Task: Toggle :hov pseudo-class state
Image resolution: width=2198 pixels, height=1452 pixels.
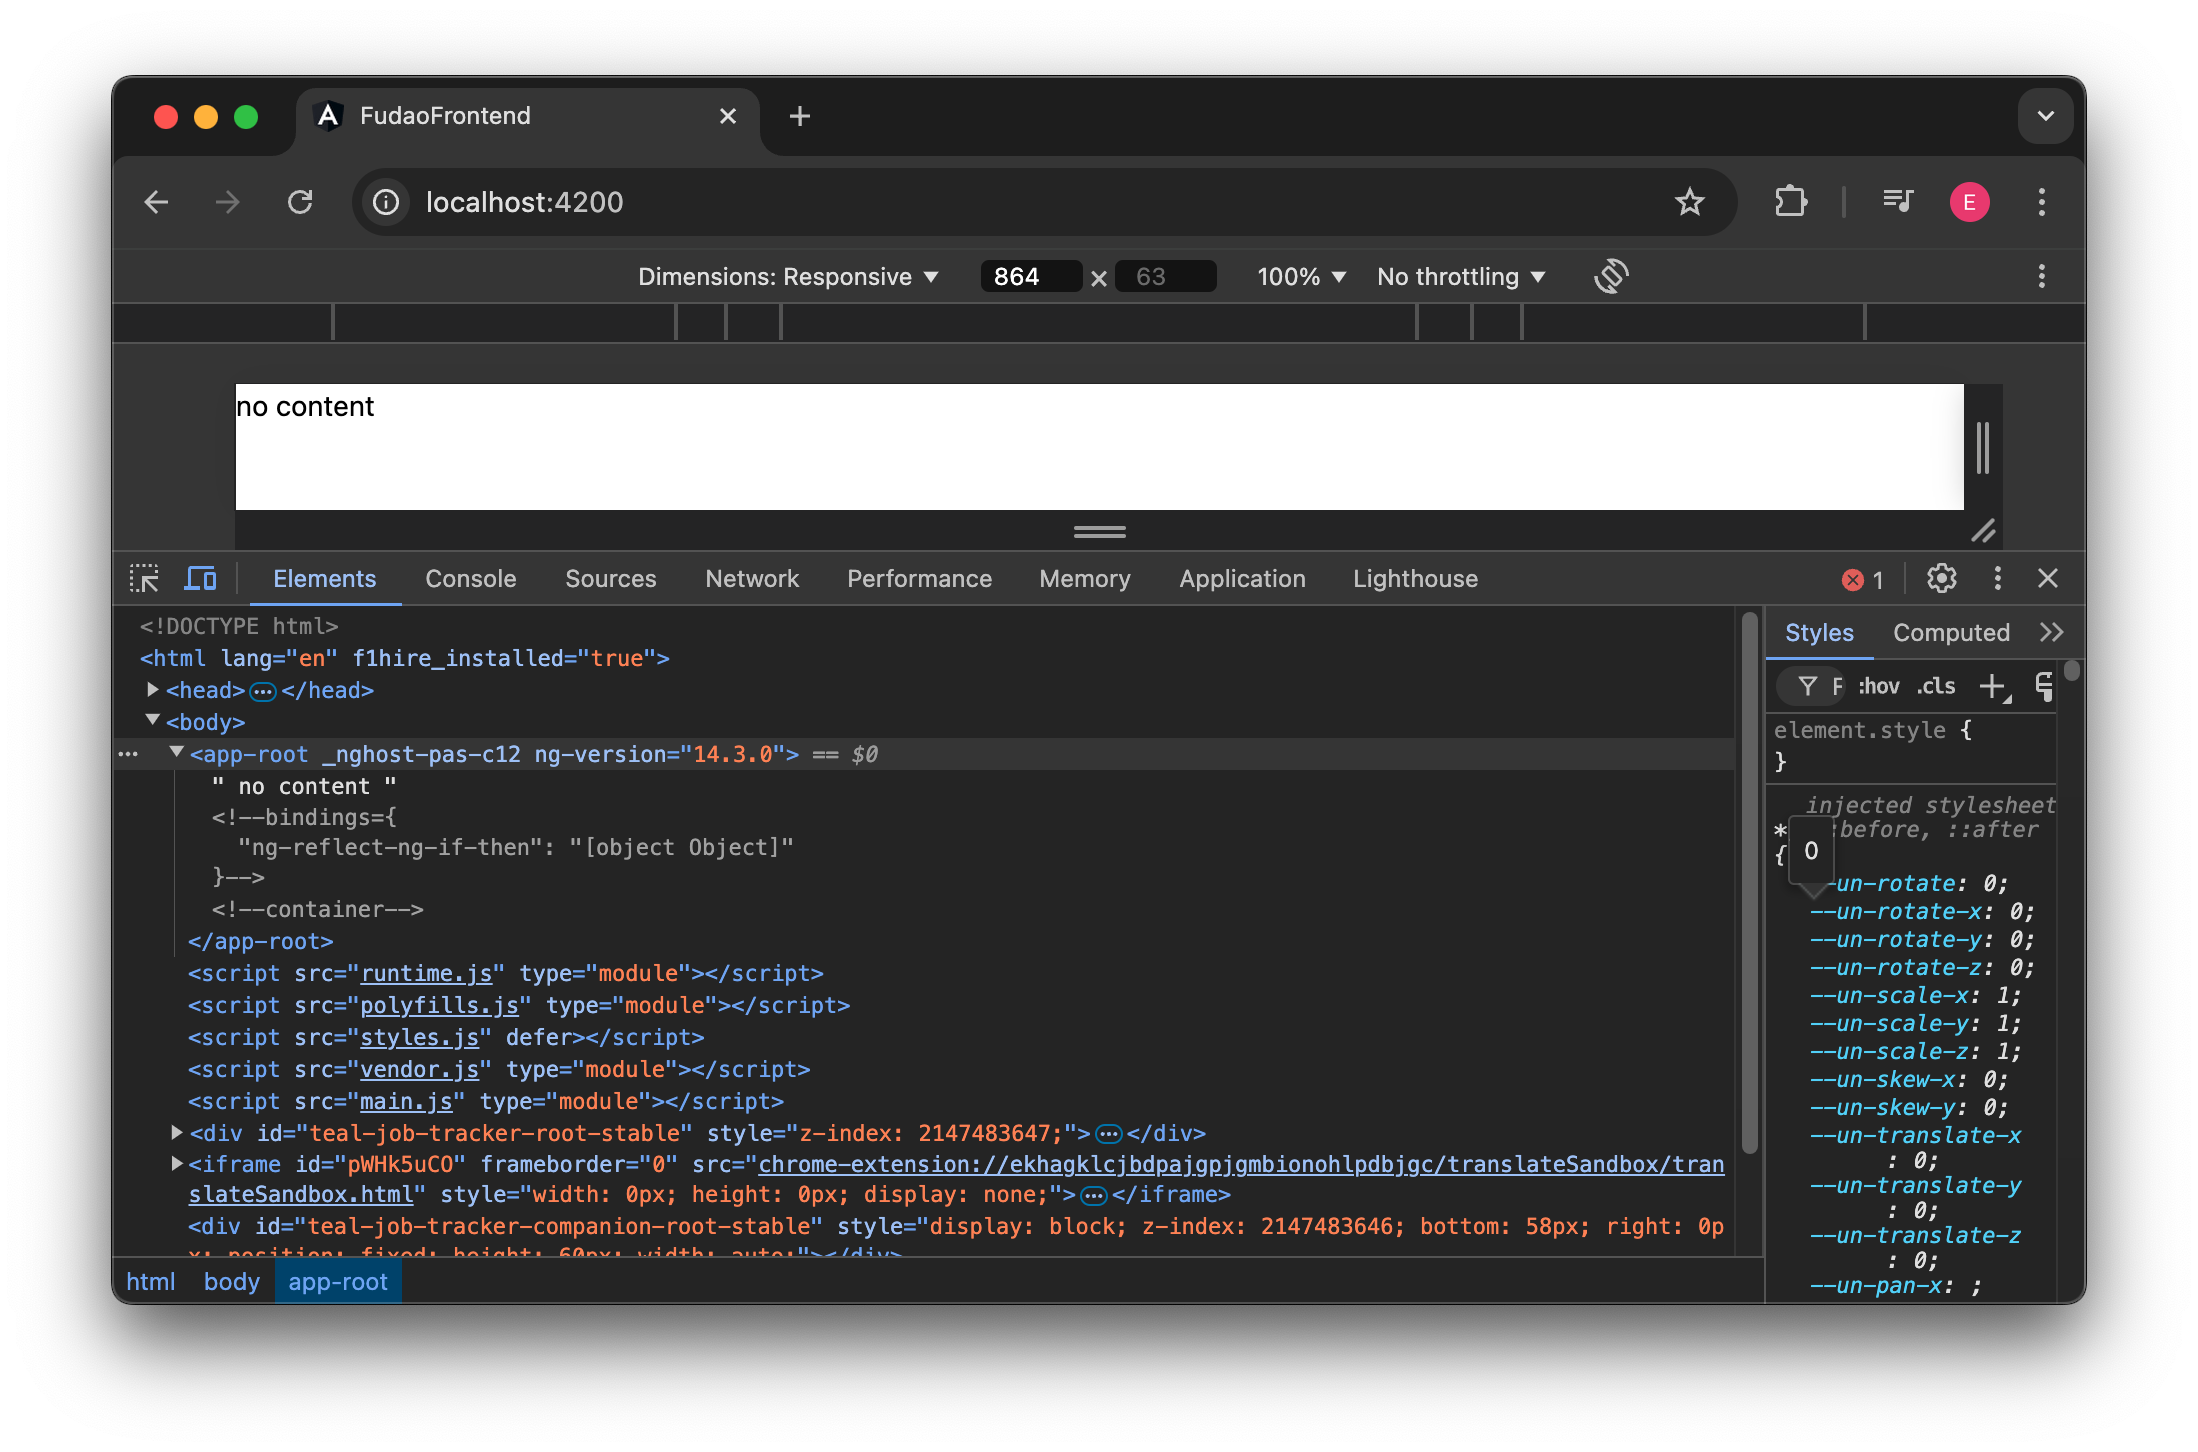Action: point(1878,686)
